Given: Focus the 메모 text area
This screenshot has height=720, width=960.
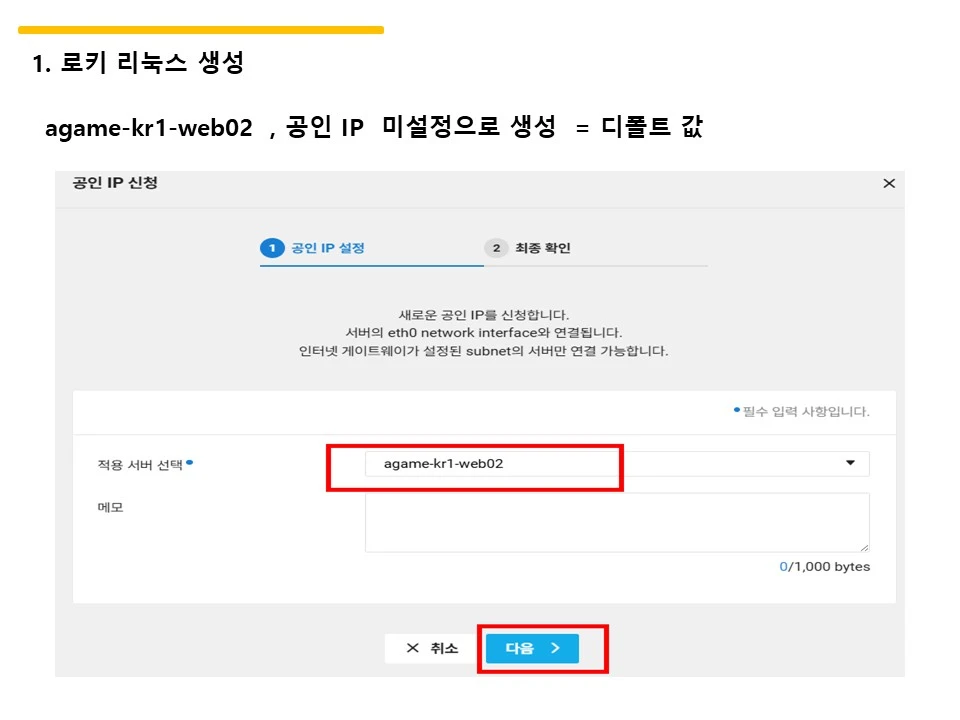Looking at the screenshot, I should tap(617, 522).
